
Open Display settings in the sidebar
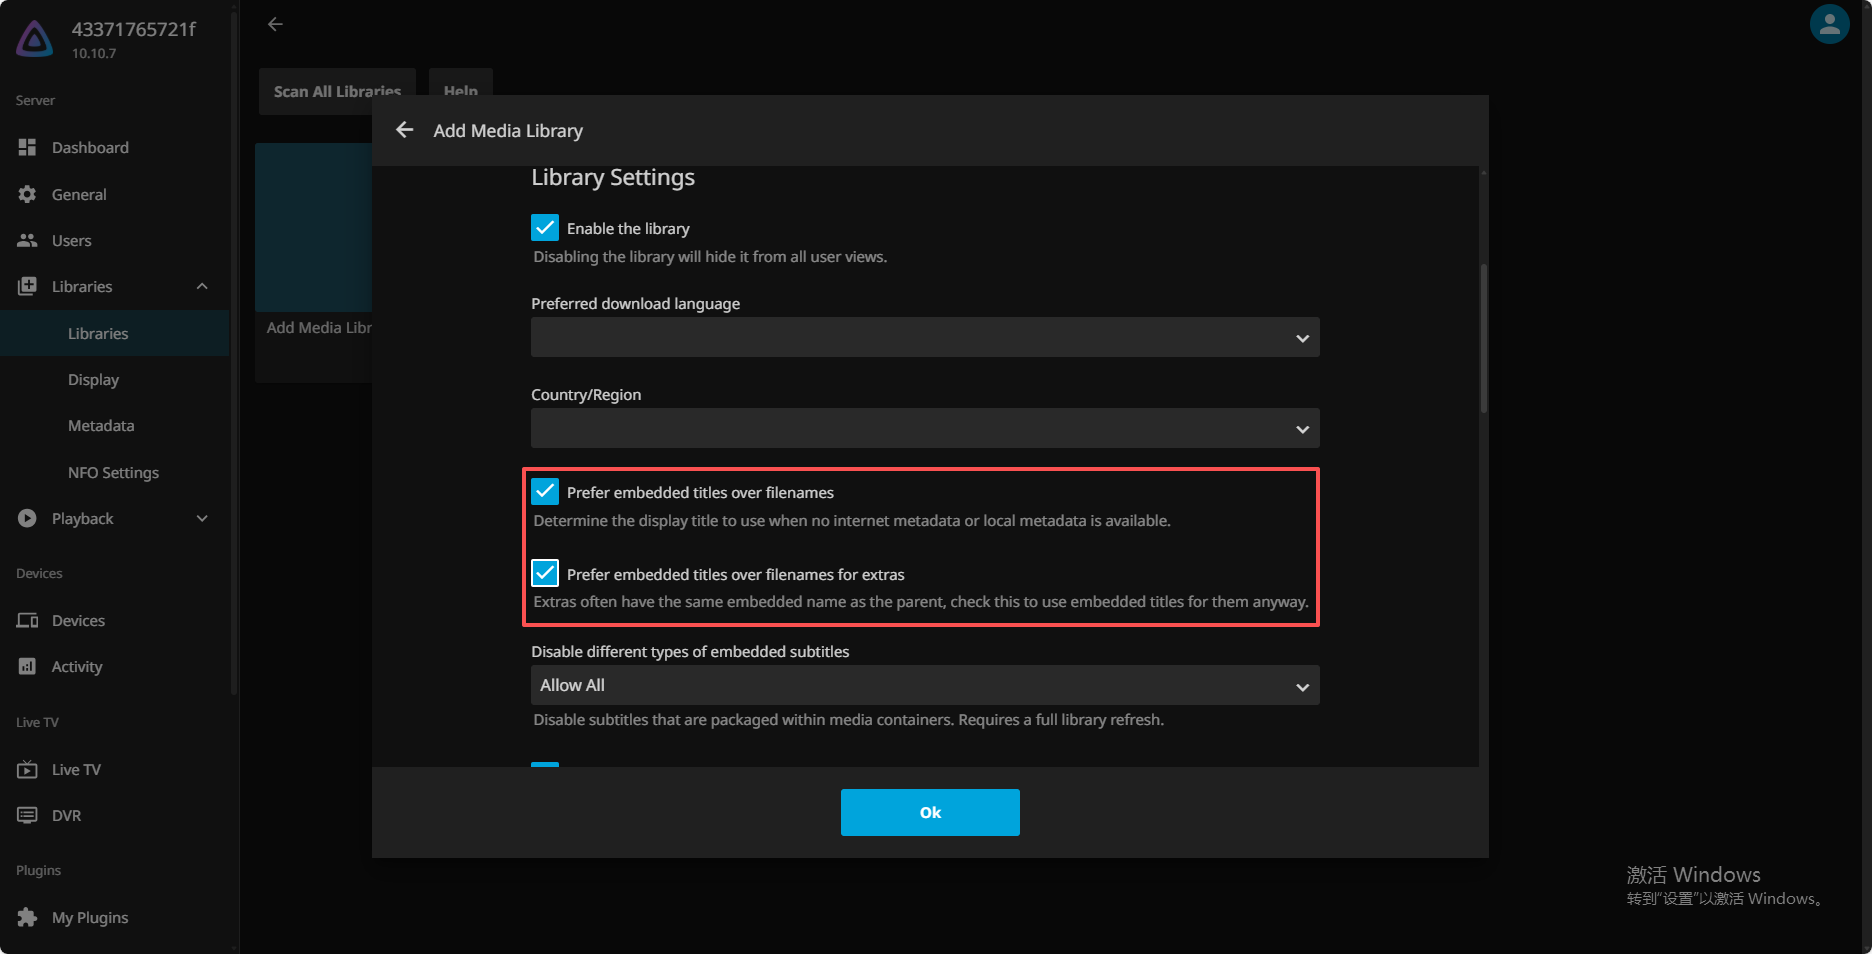click(115, 379)
